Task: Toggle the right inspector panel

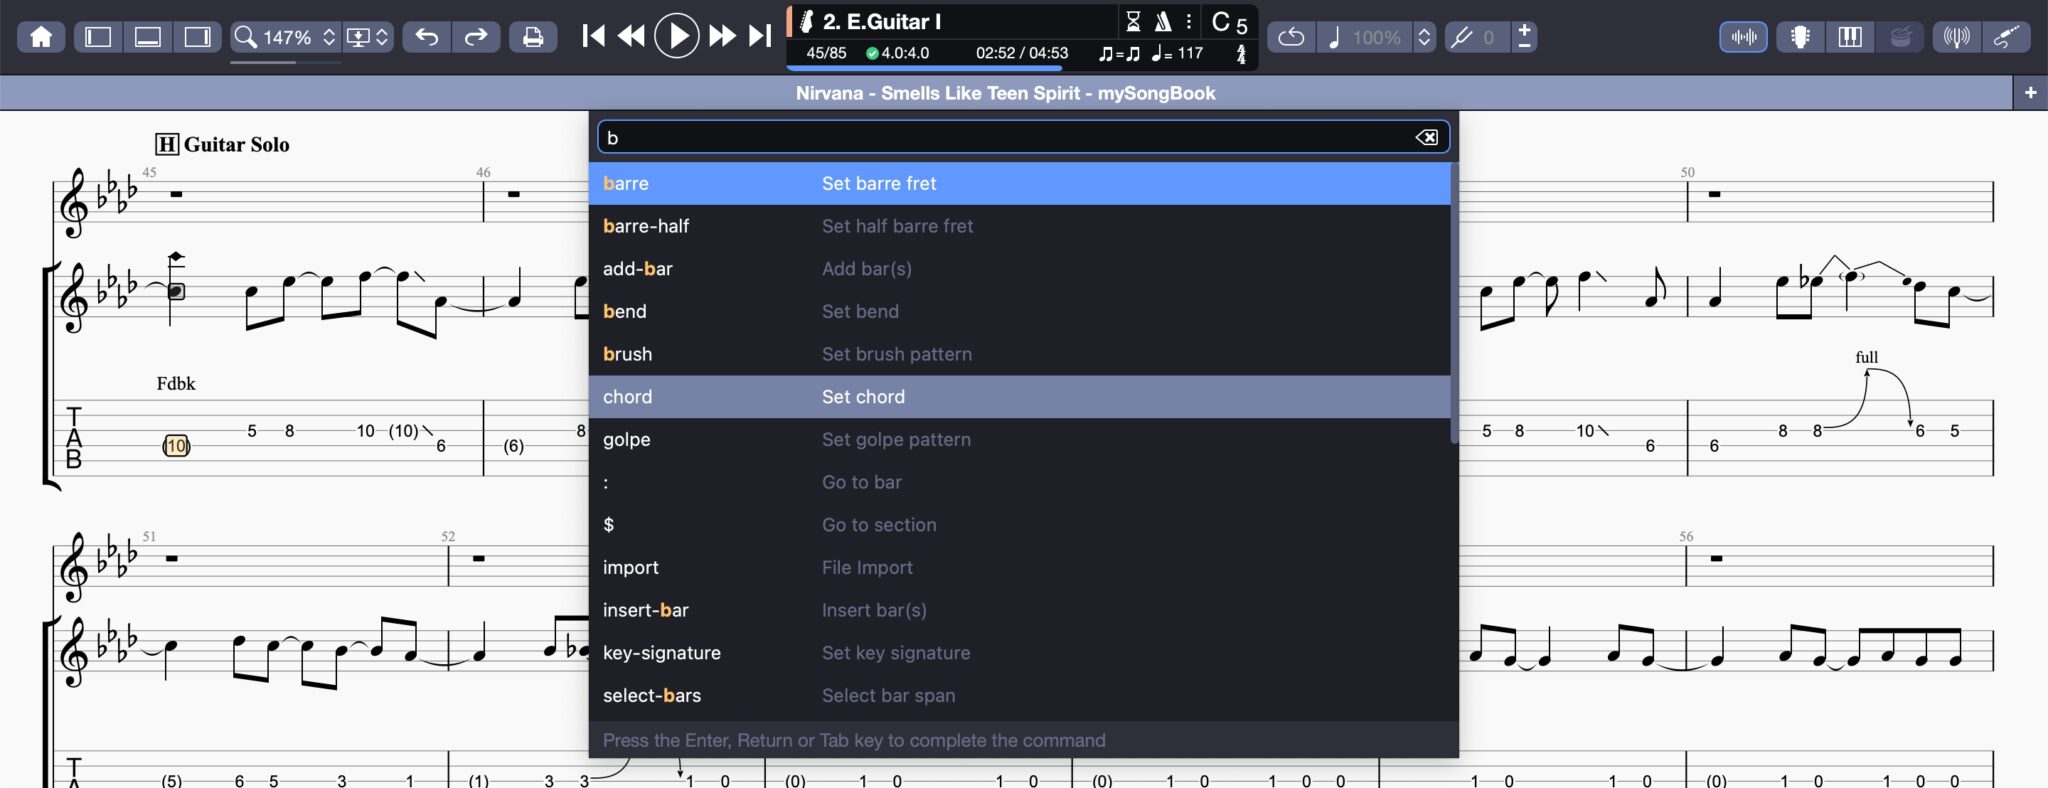Action: [197, 37]
